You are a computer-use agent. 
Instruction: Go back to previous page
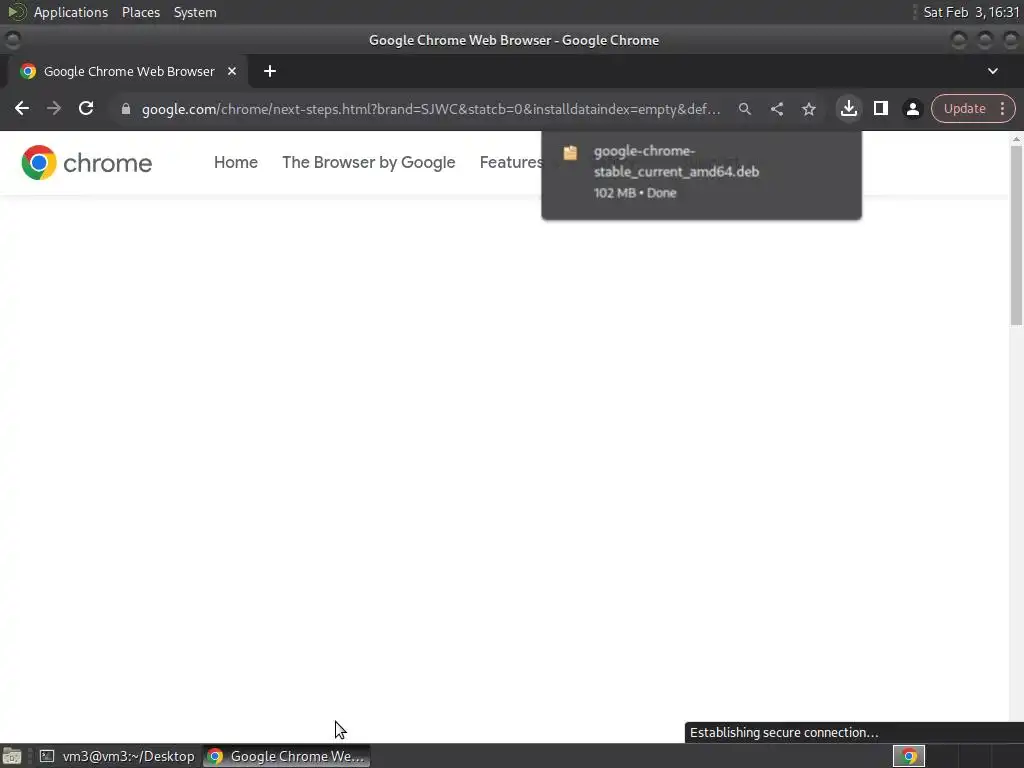(22, 108)
